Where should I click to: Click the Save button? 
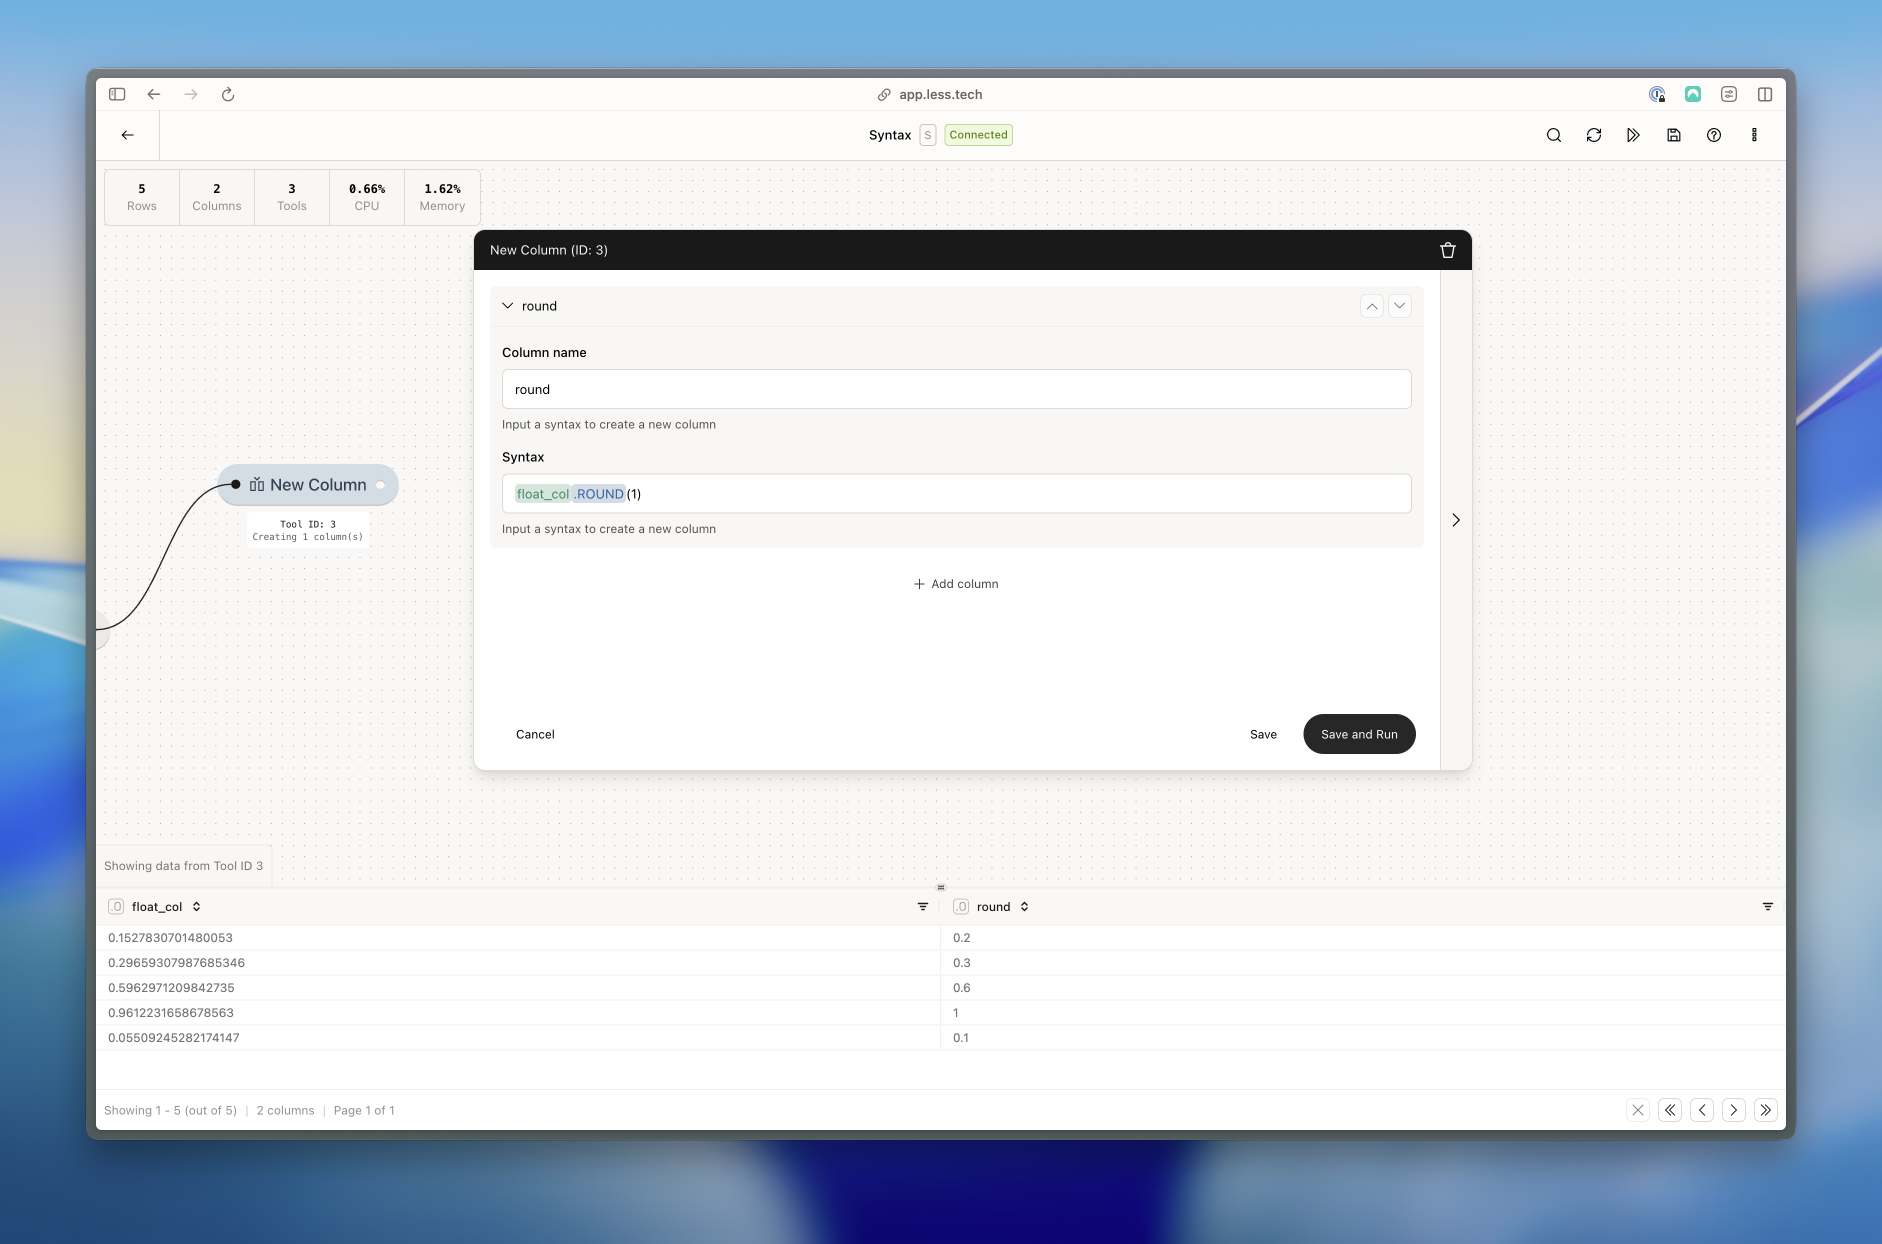[1263, 734]
